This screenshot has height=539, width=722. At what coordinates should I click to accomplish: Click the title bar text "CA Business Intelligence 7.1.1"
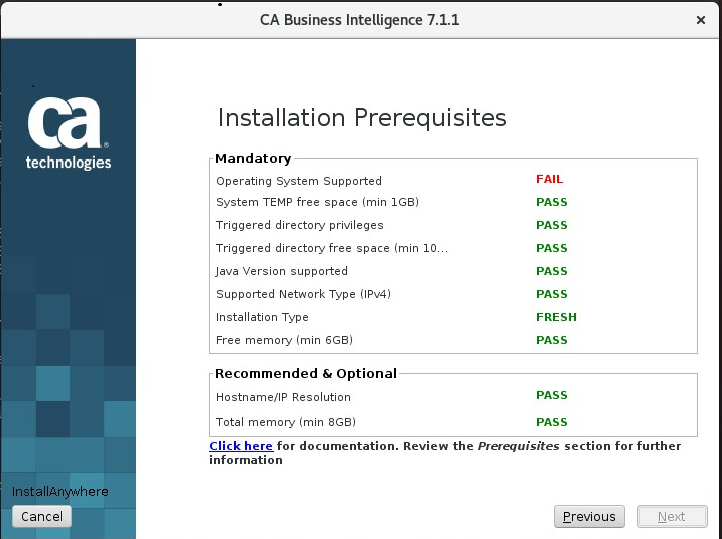[359, 20]
